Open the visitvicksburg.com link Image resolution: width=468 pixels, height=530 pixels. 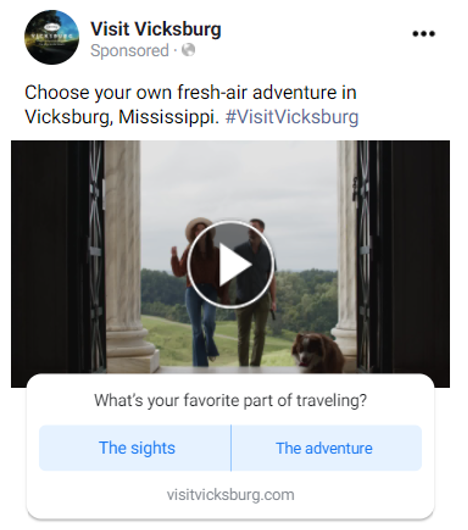point(230,495)
